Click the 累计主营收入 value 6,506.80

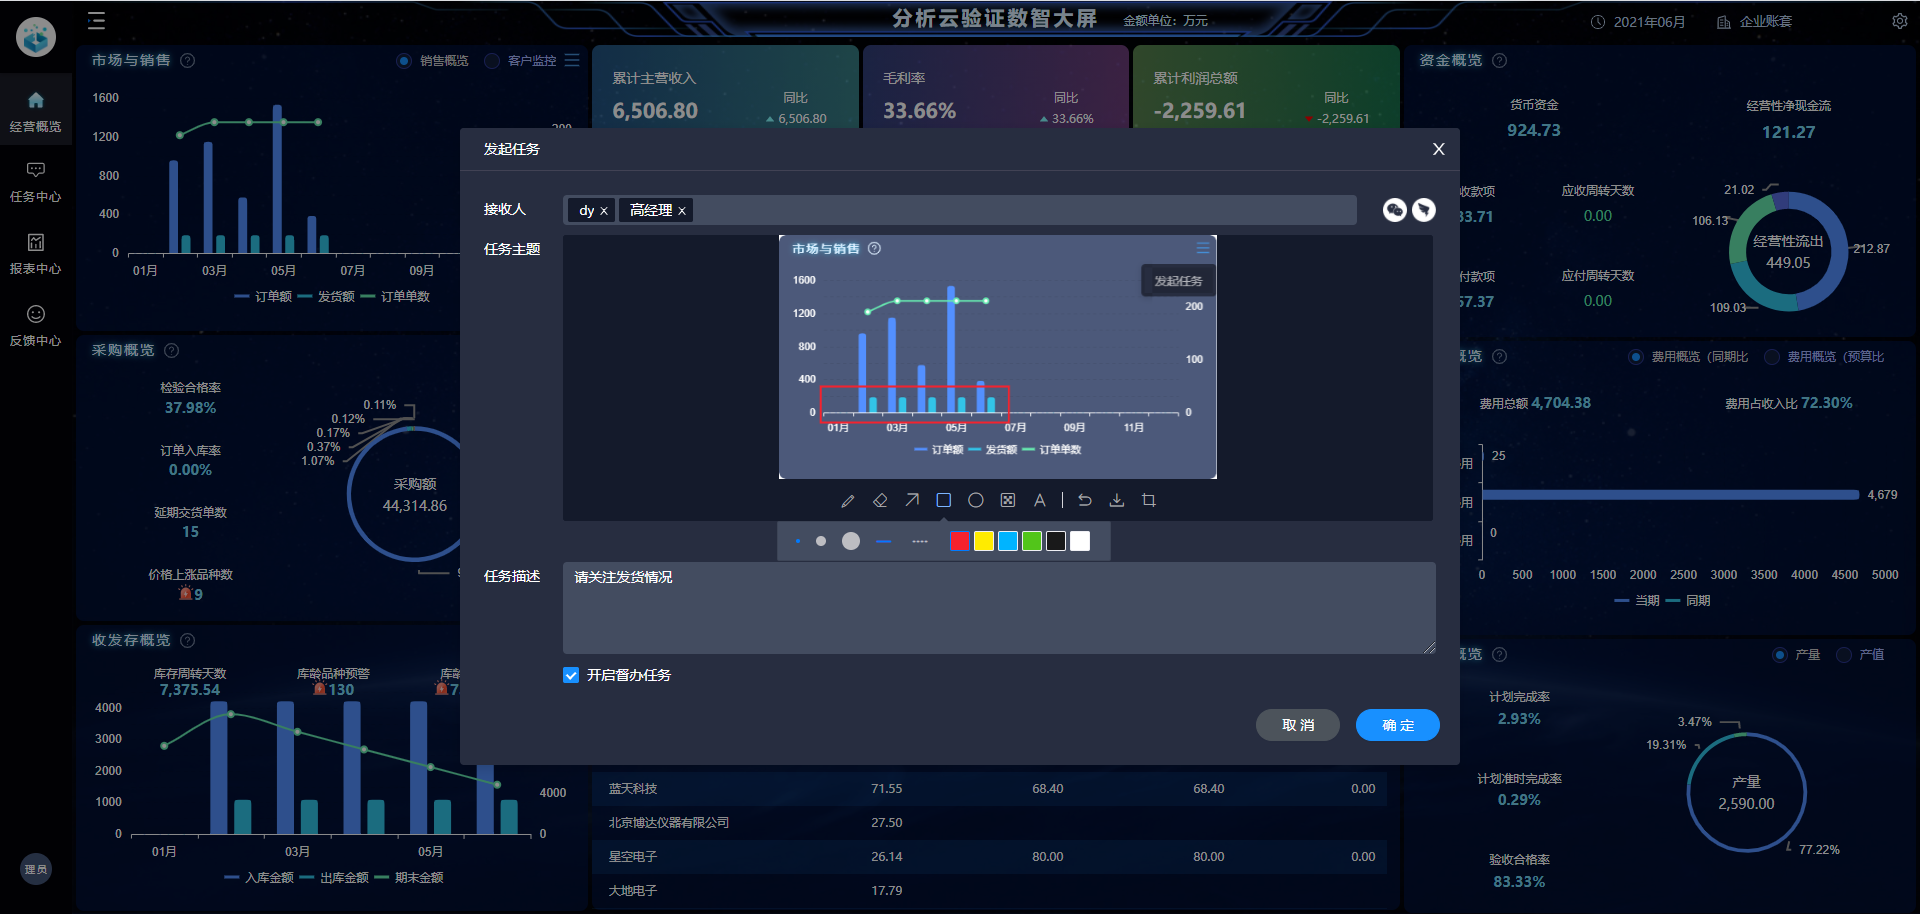point(655,111)
